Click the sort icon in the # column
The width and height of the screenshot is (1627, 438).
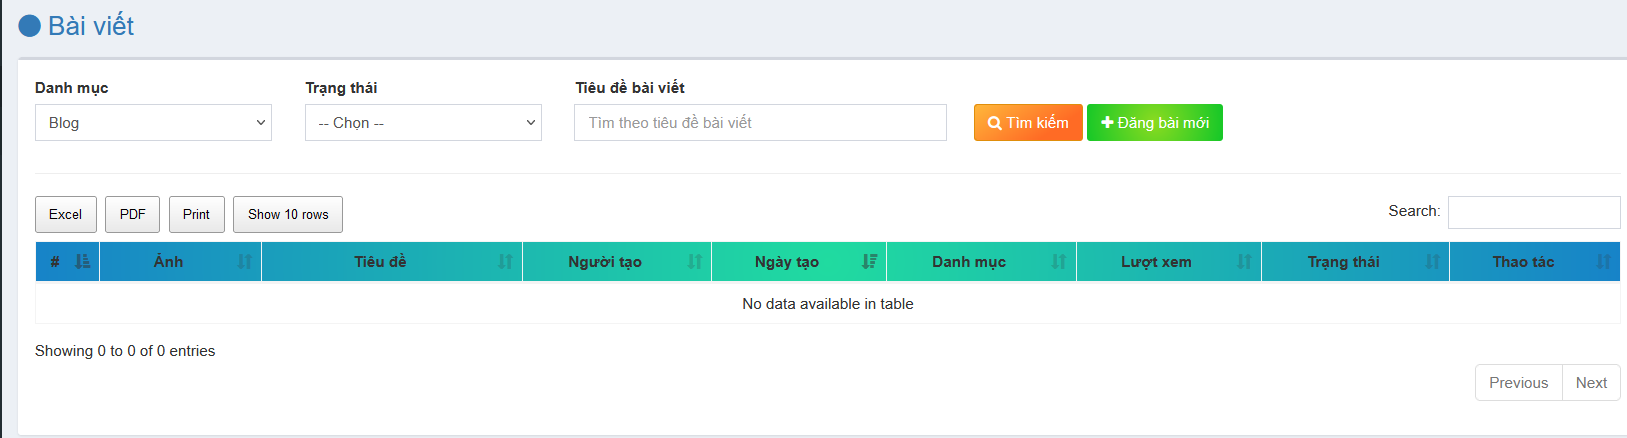82,262
